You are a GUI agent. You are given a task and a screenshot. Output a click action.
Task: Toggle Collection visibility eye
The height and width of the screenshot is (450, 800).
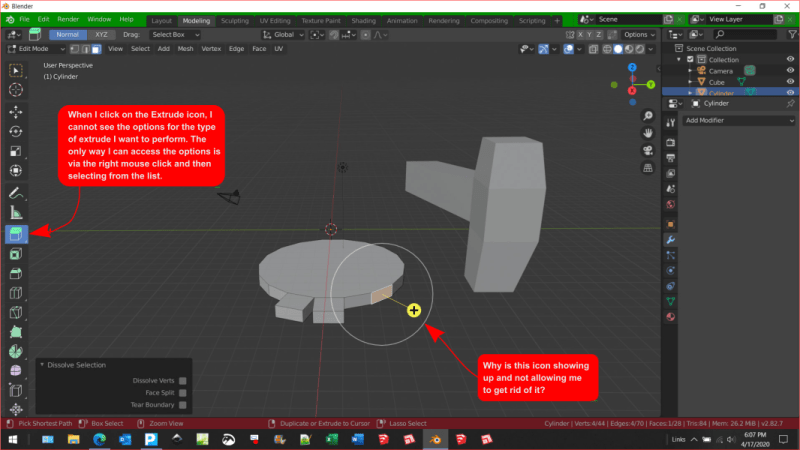click(x=790, y=59)
